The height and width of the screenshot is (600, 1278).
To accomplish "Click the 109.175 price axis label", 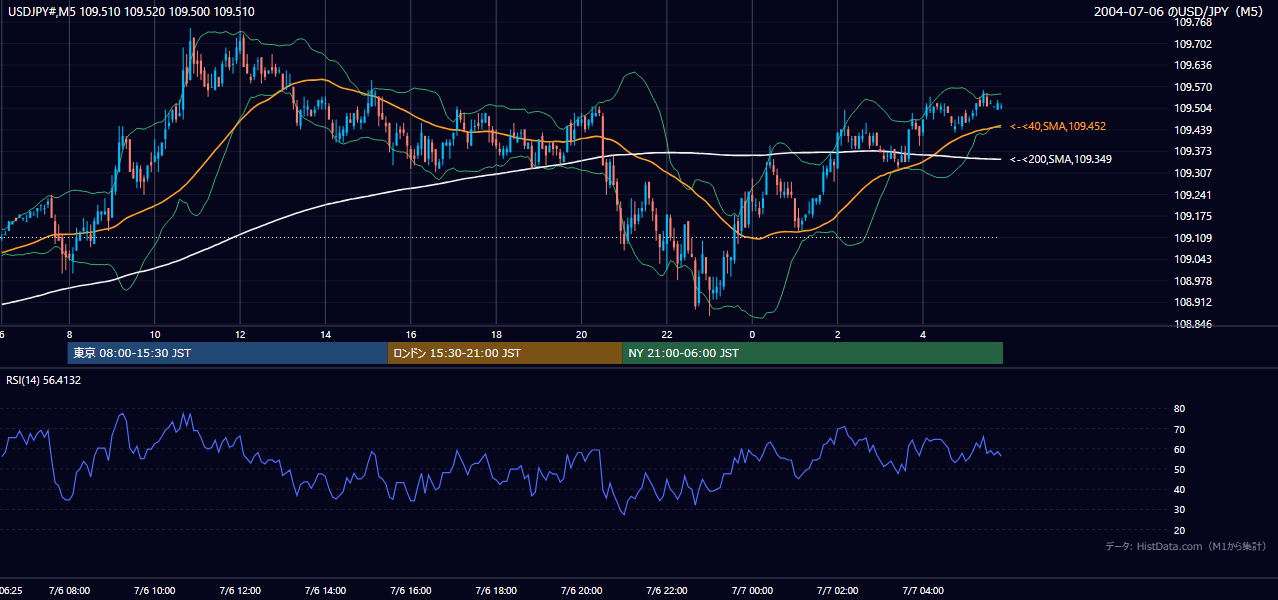I will pyautogui.click(x=1192, y=217).
